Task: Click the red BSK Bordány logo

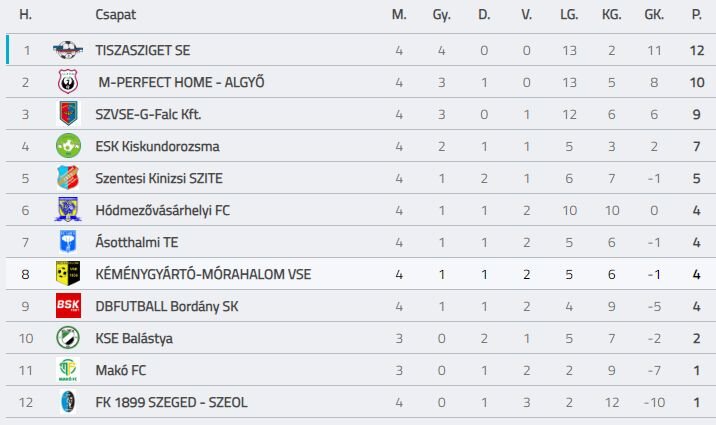Action: [x=68, y=305]
